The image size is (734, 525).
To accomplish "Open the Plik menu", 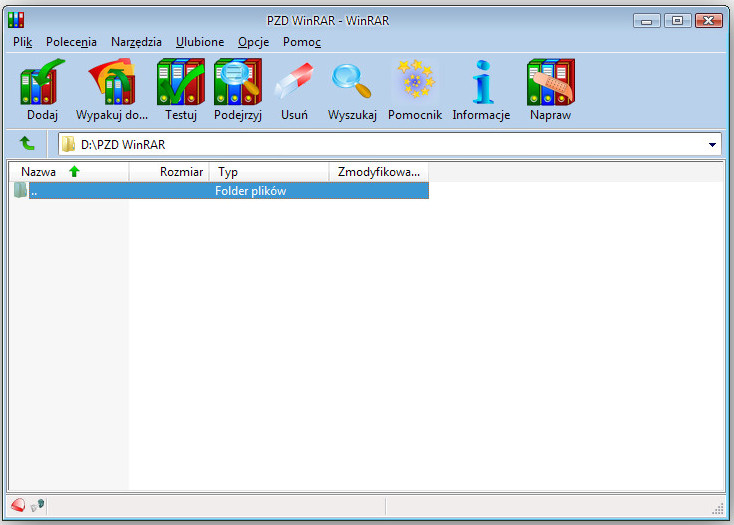I will (x=22, y=42).
